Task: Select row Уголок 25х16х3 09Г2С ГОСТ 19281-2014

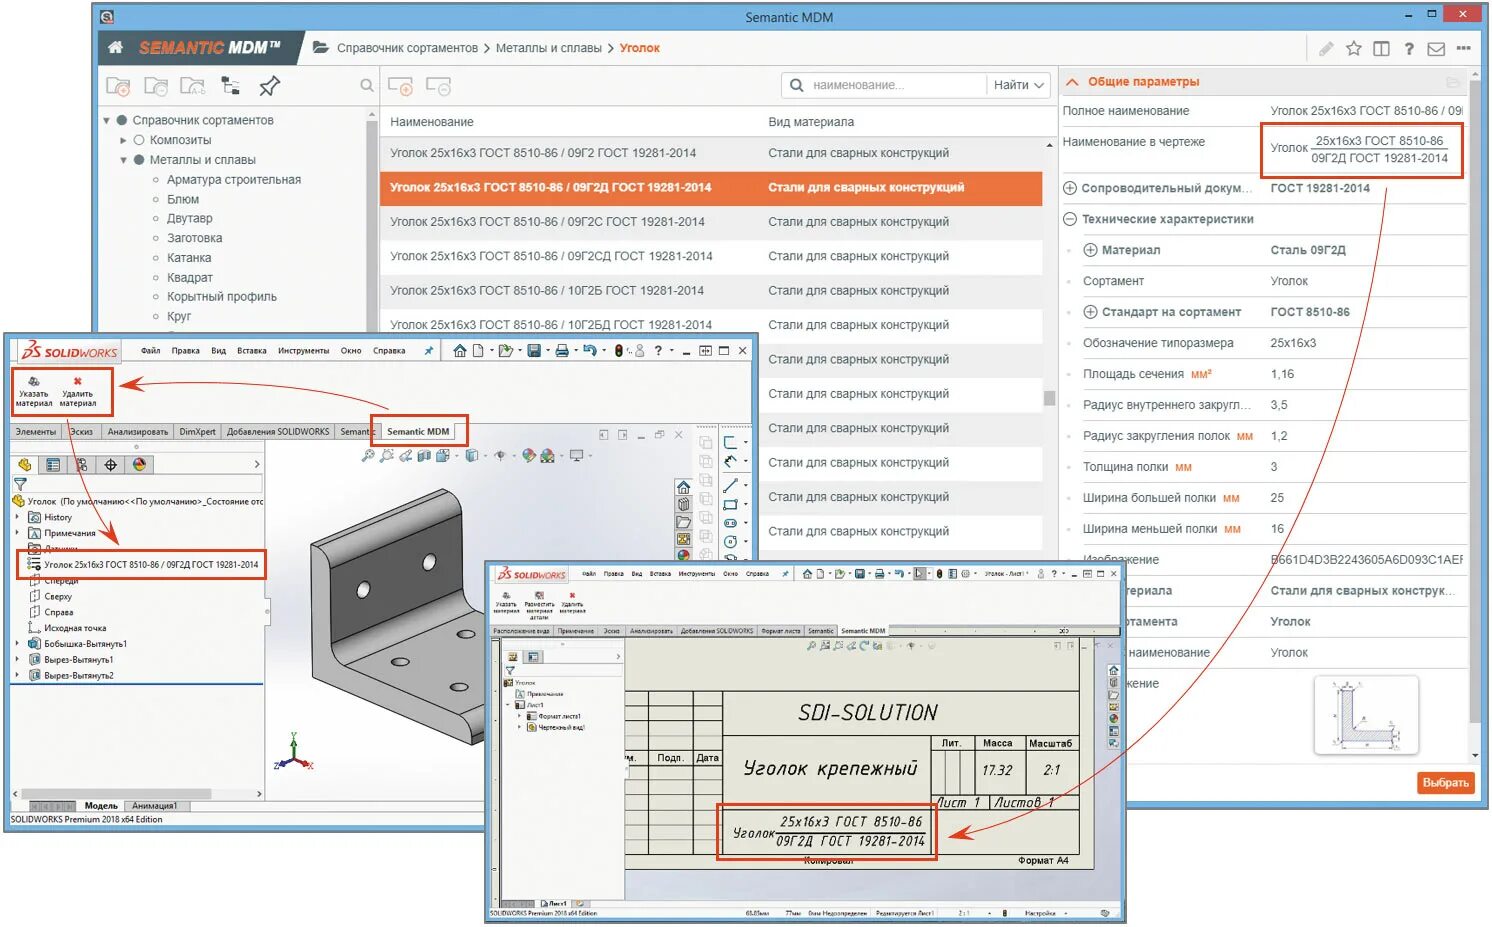Action: click(710, 222)
